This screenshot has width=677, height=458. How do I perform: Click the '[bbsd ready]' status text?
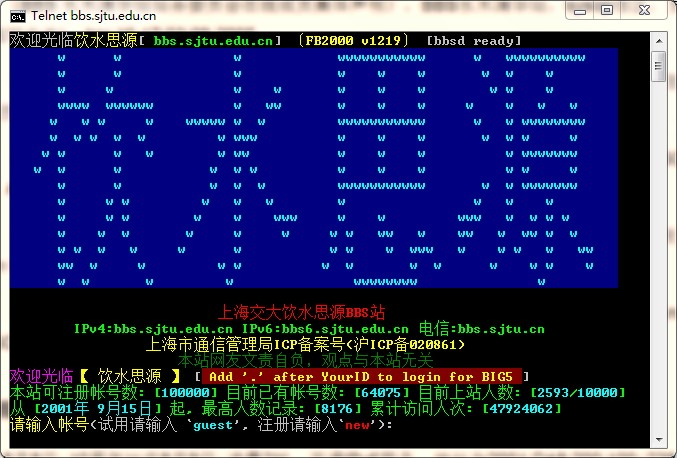(x=474, y=41)
